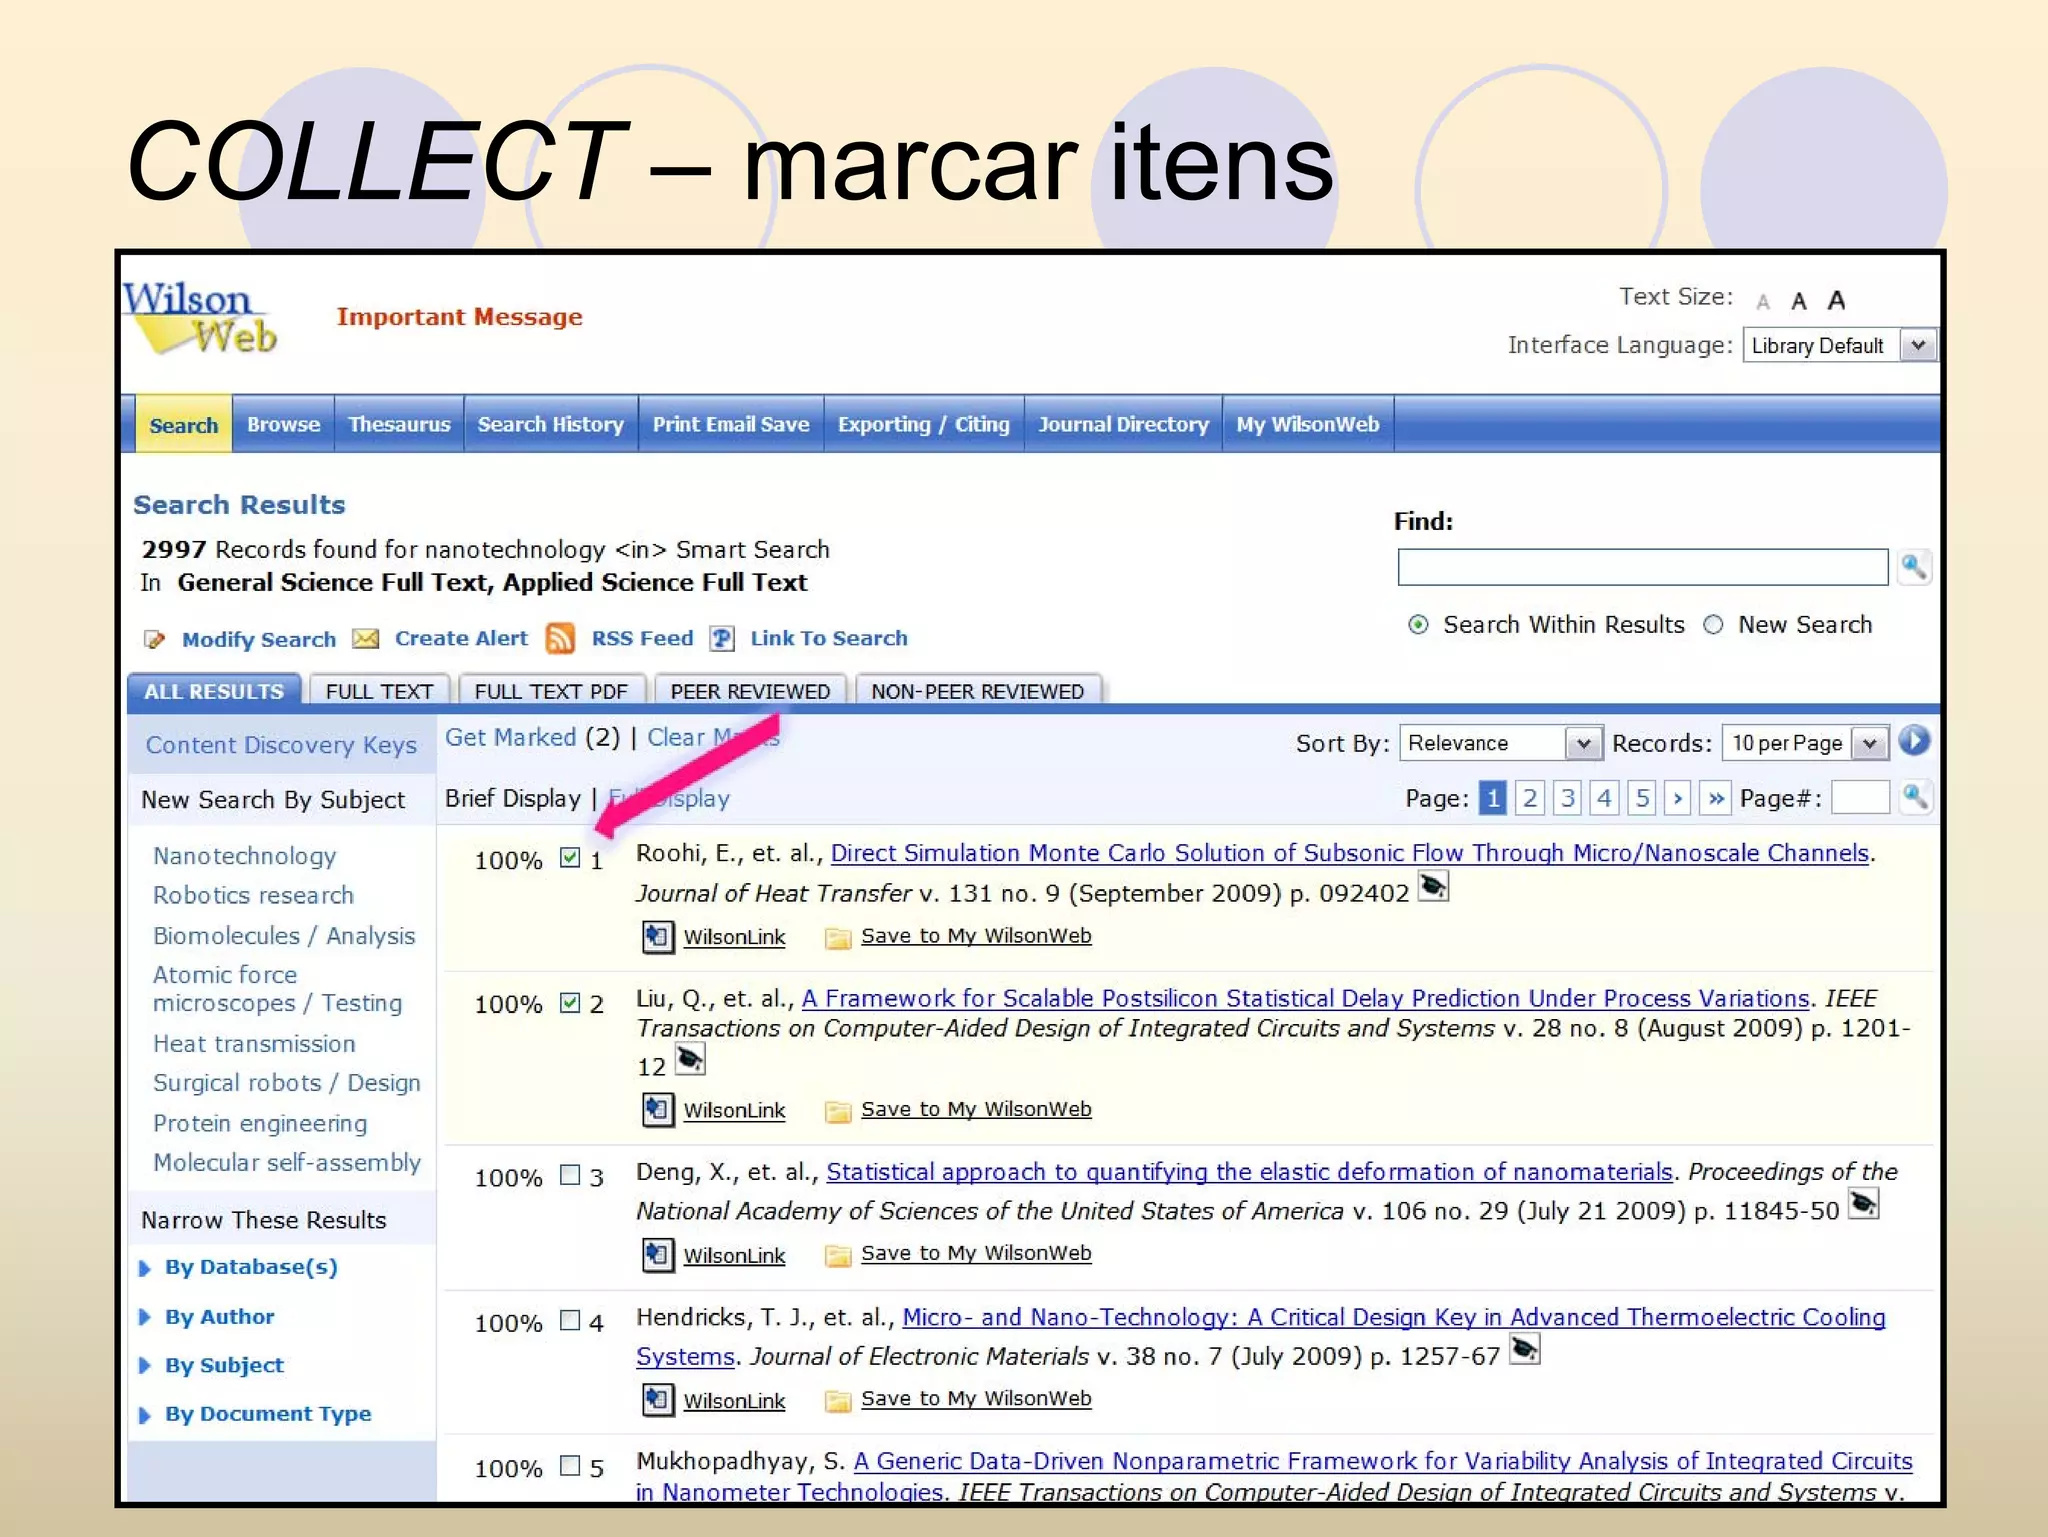Open Interface Language dropdown

[x=1839, y=346]
